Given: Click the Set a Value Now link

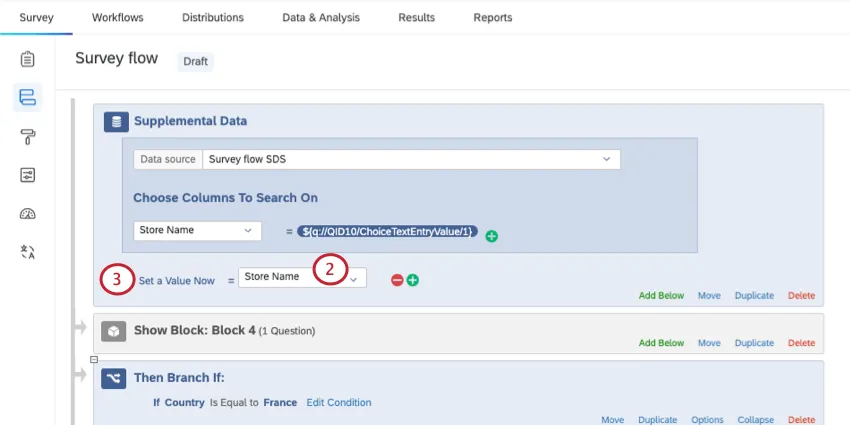Looking at the screenshot, I should [177, 281].
